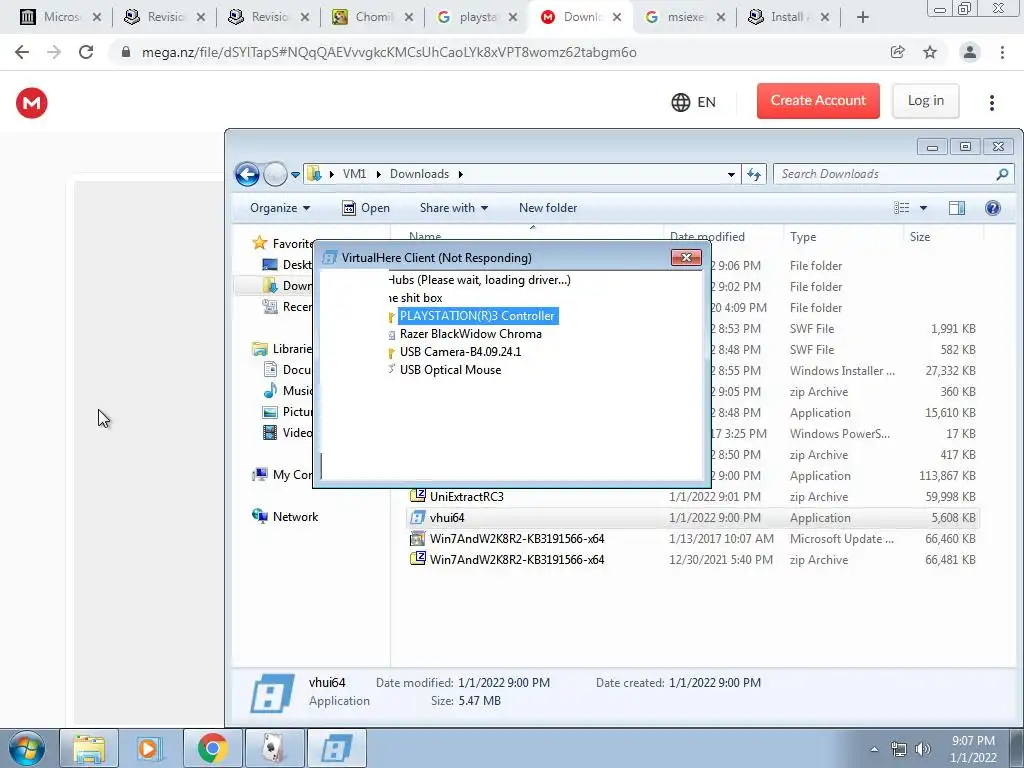Select USB Optical Mouse device

[450, 370]
